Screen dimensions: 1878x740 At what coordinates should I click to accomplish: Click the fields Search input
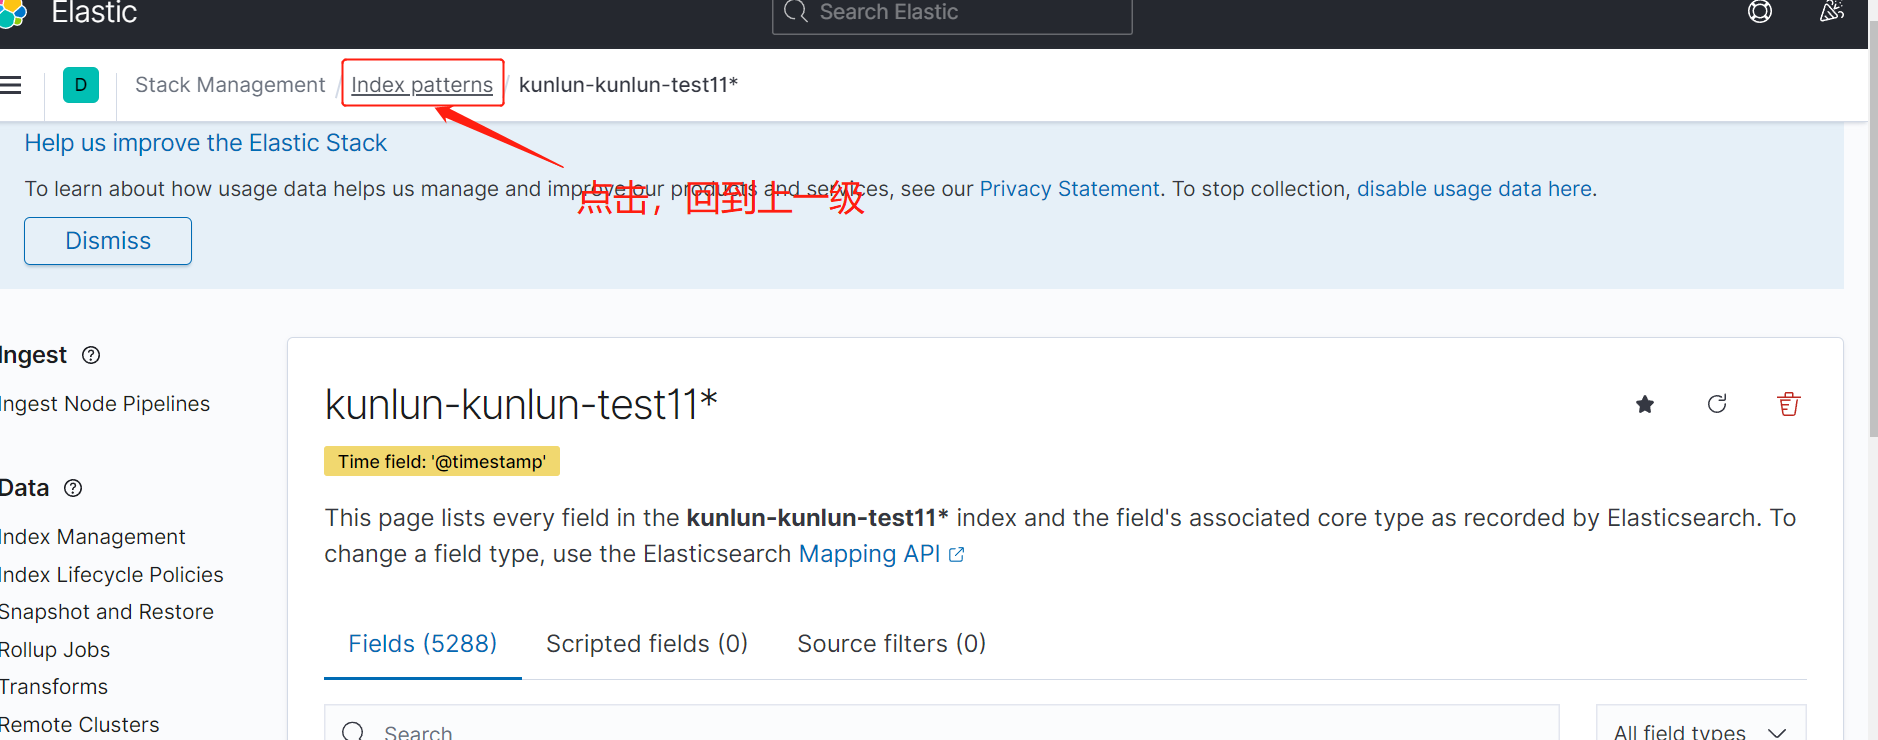941,723
